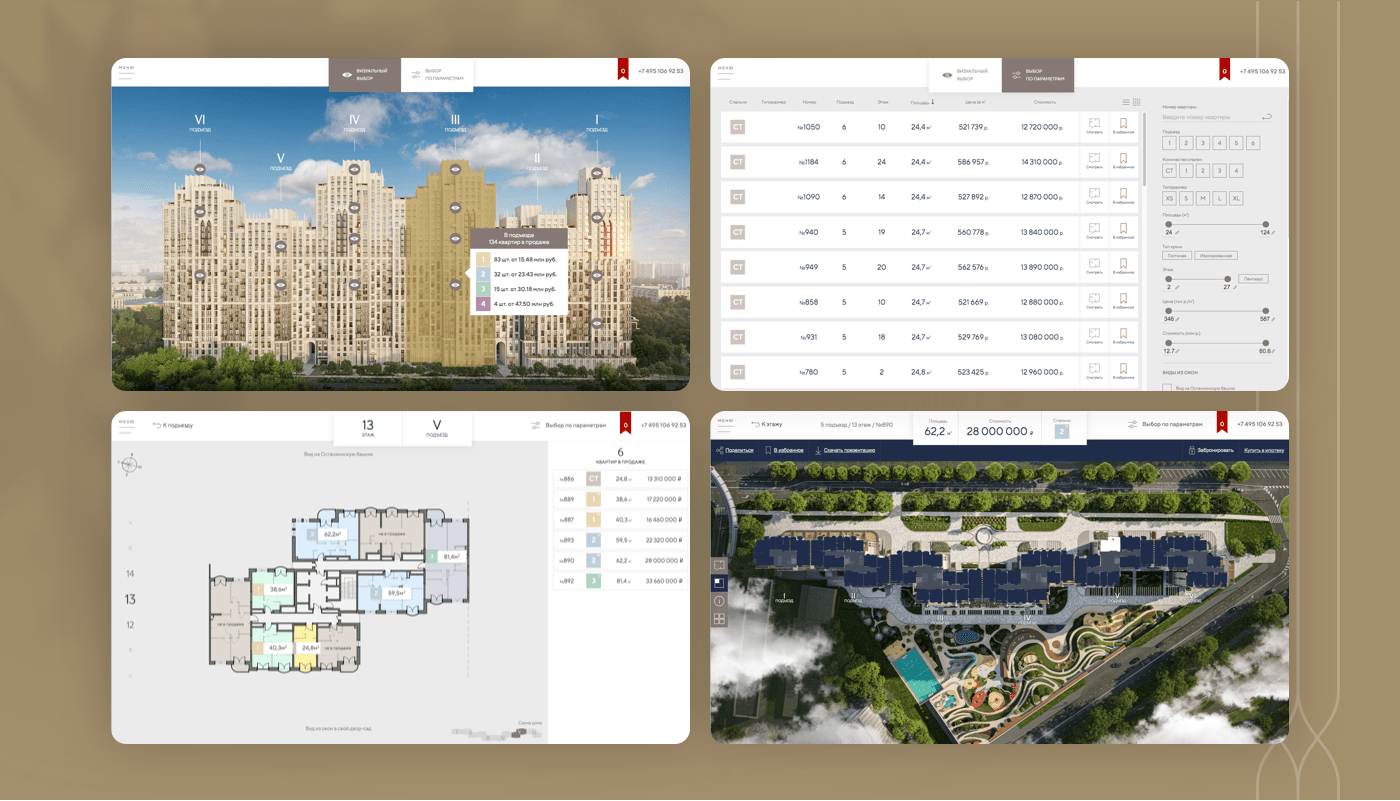Switch apartment results to list view icon
Screen dimensions: 1400x801
pos(1126,102)
